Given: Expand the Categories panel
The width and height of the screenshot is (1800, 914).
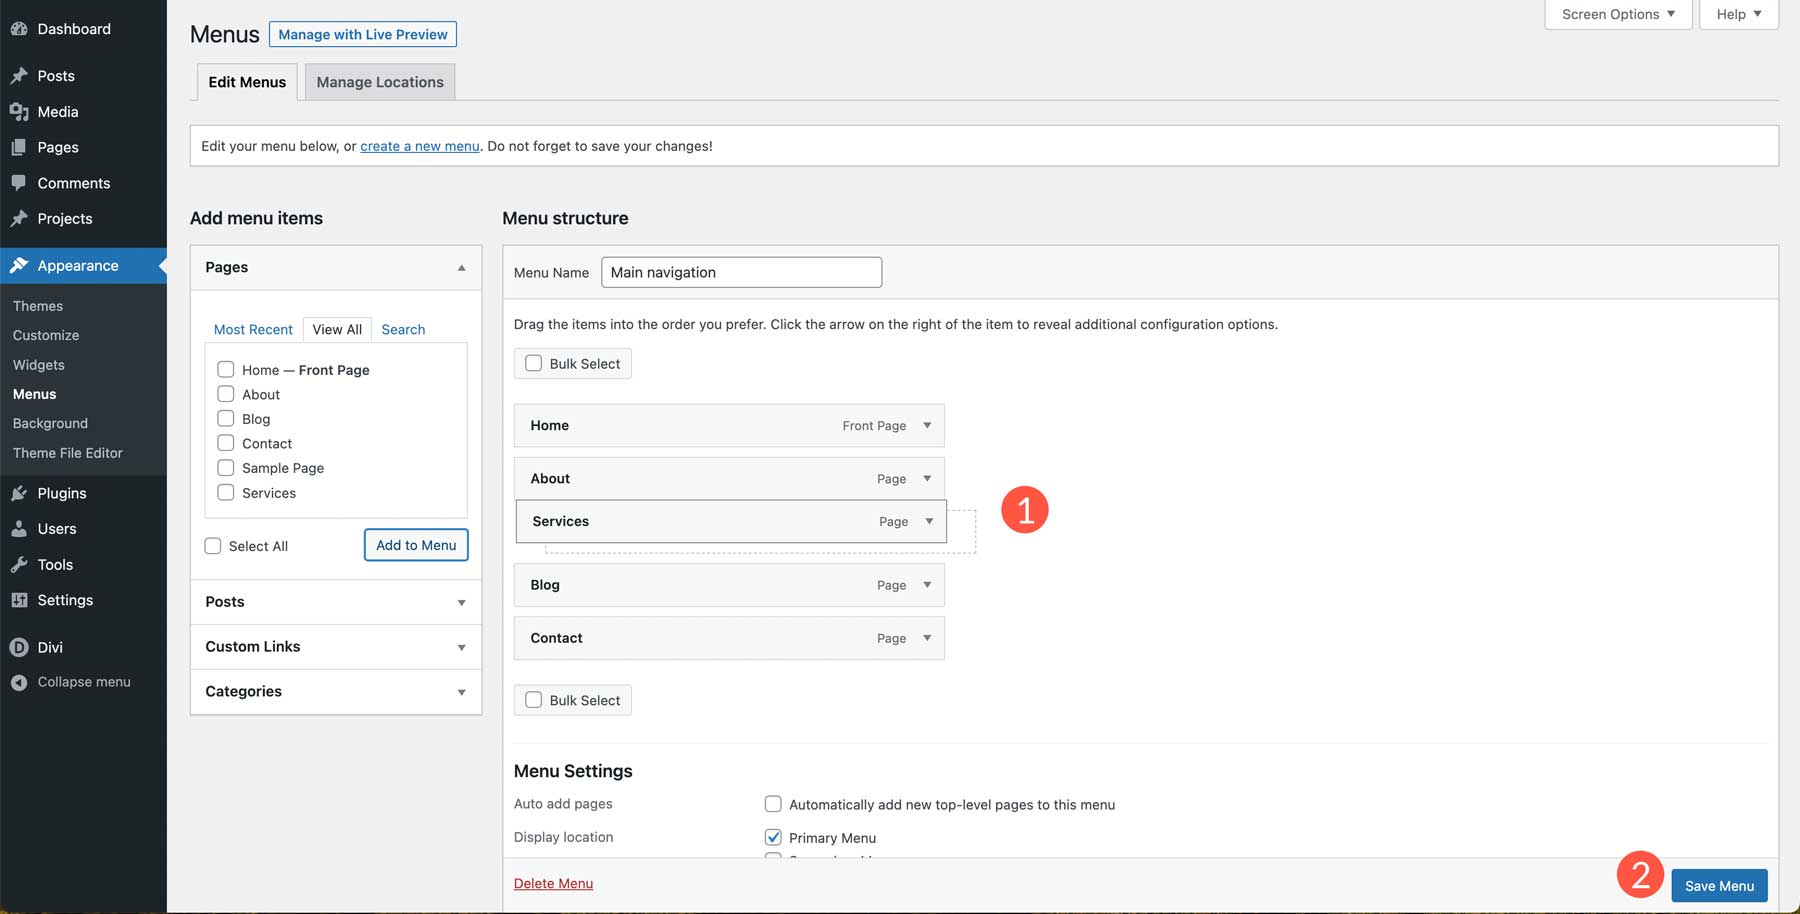Looking at the screenshot, I should coord(461,692).
